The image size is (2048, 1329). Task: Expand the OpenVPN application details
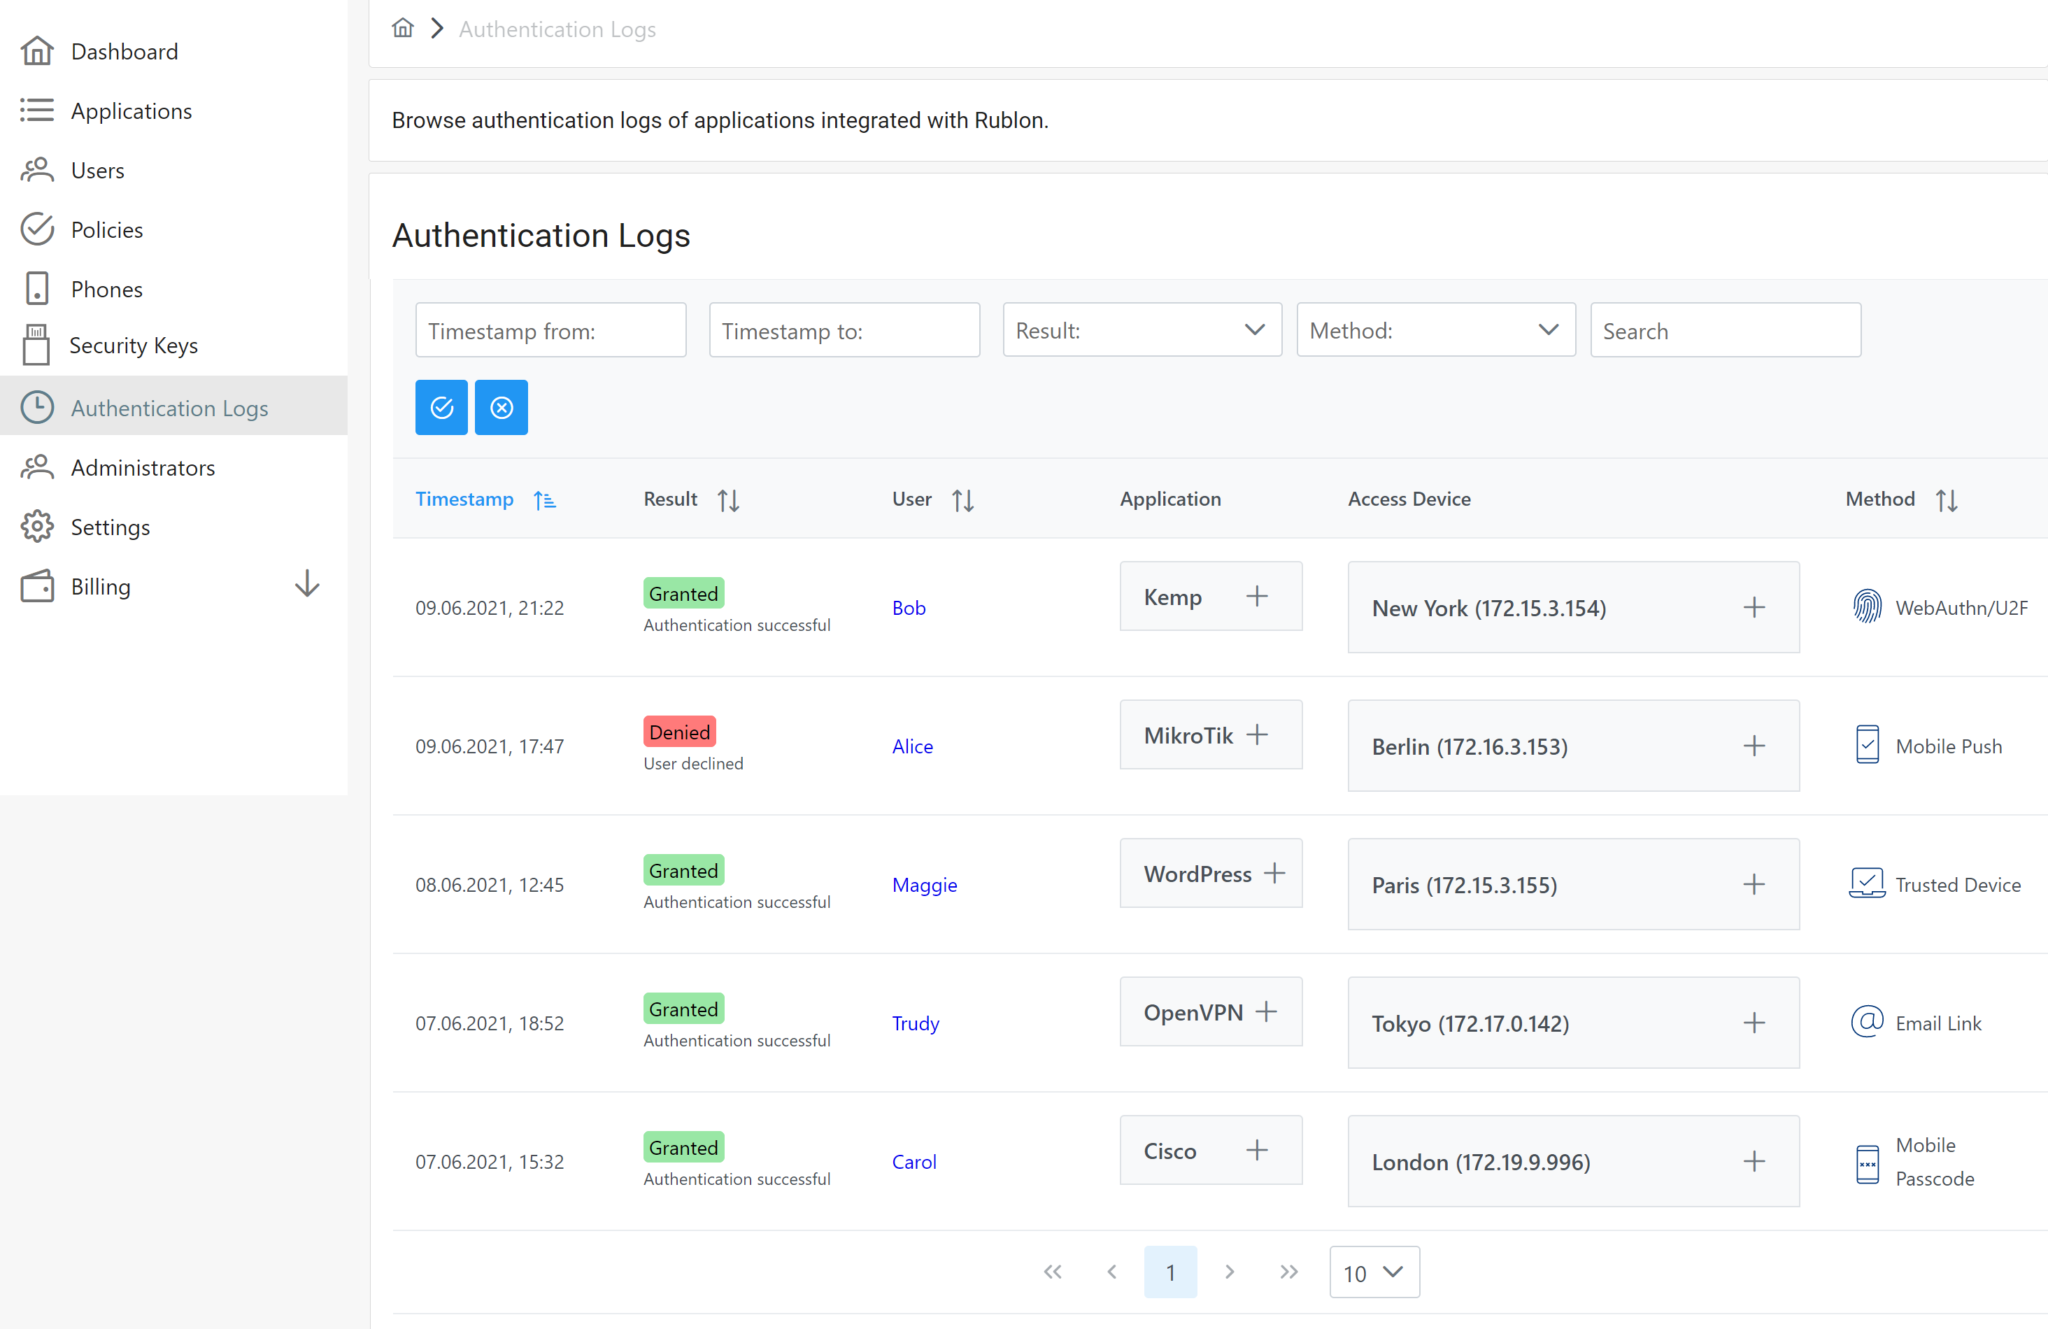(1266, 1012)
